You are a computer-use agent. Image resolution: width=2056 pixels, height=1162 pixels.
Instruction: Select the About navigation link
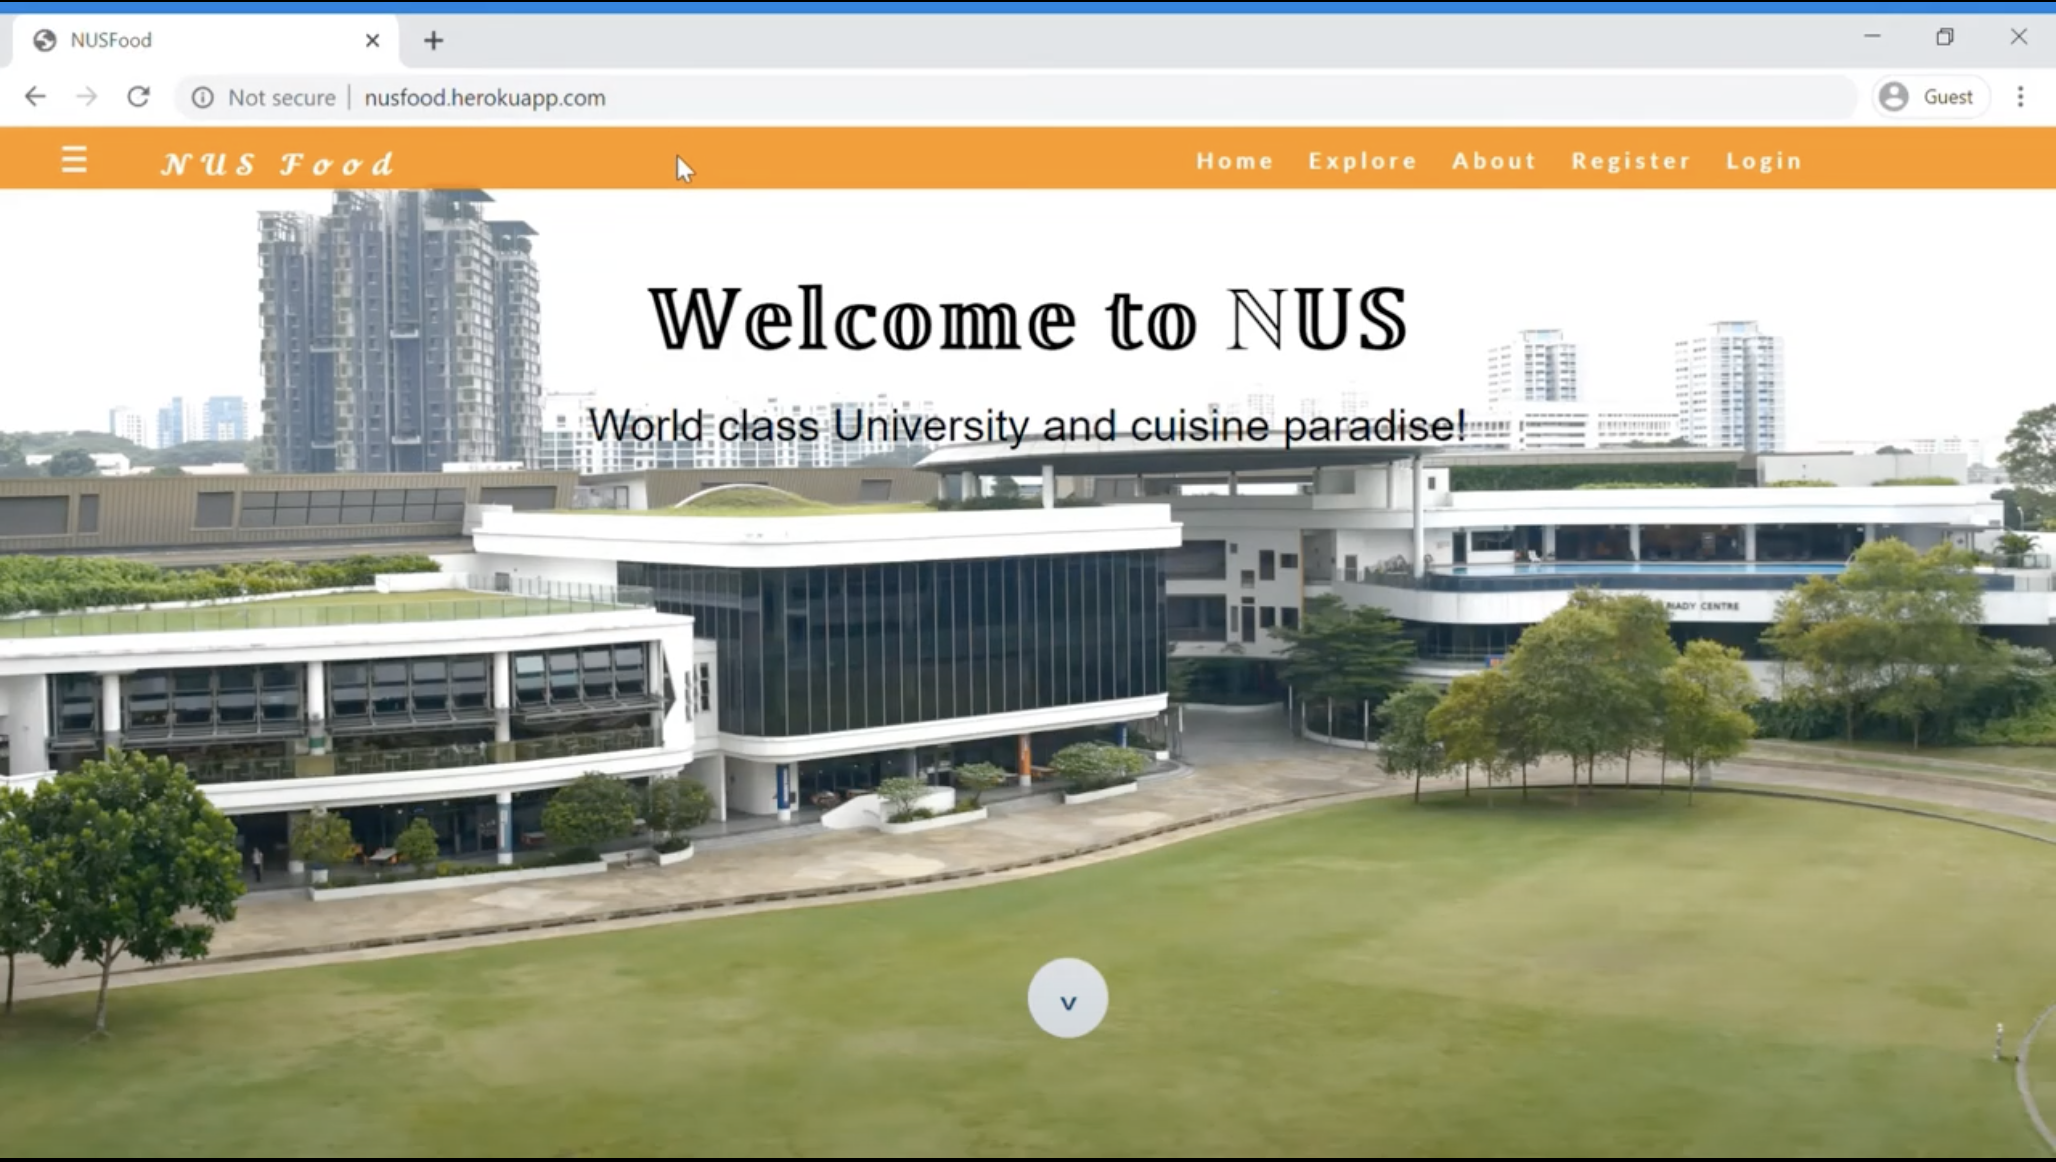pos(1494,161)
